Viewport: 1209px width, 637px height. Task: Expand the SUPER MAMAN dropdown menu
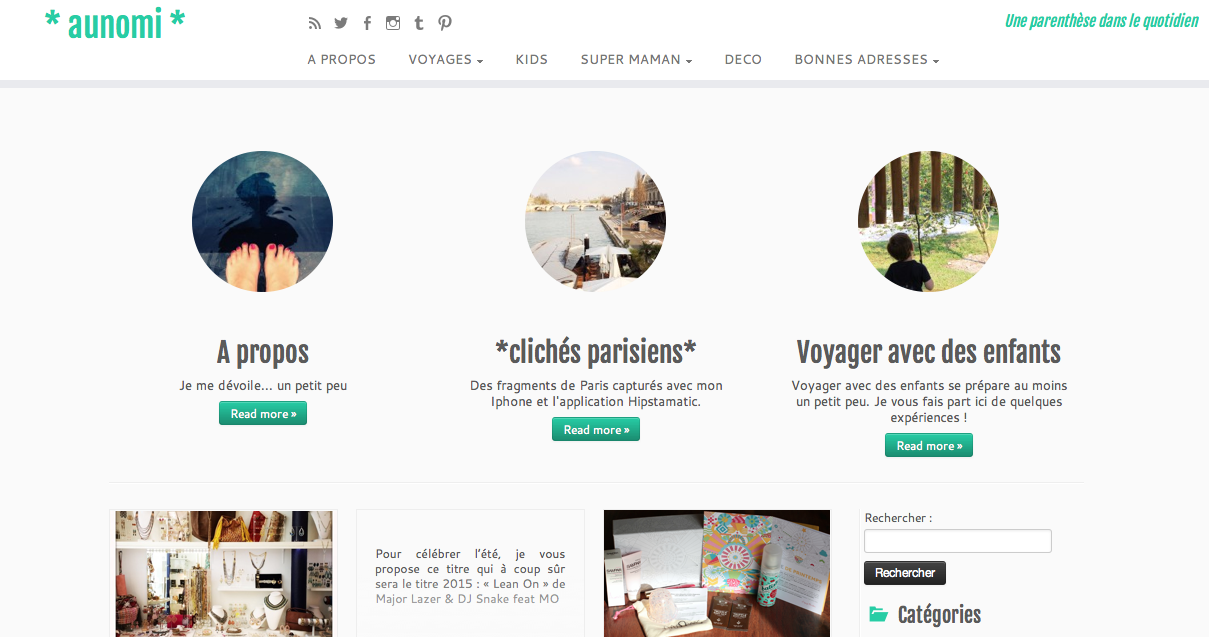point(636,60)
